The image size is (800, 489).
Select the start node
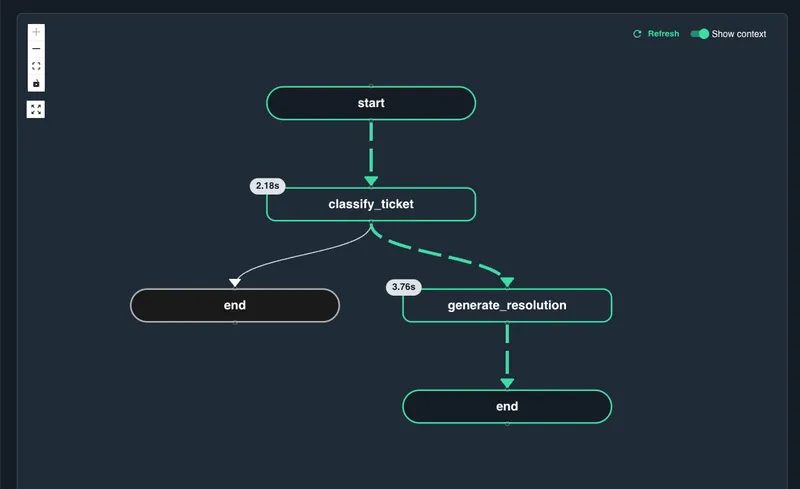click(371, 103)
